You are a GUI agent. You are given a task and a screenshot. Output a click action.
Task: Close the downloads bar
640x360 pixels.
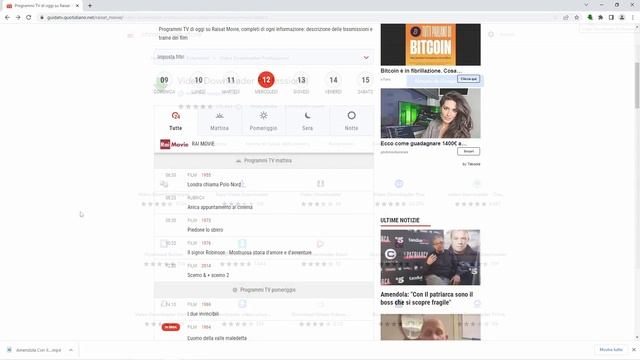point(634,350)
